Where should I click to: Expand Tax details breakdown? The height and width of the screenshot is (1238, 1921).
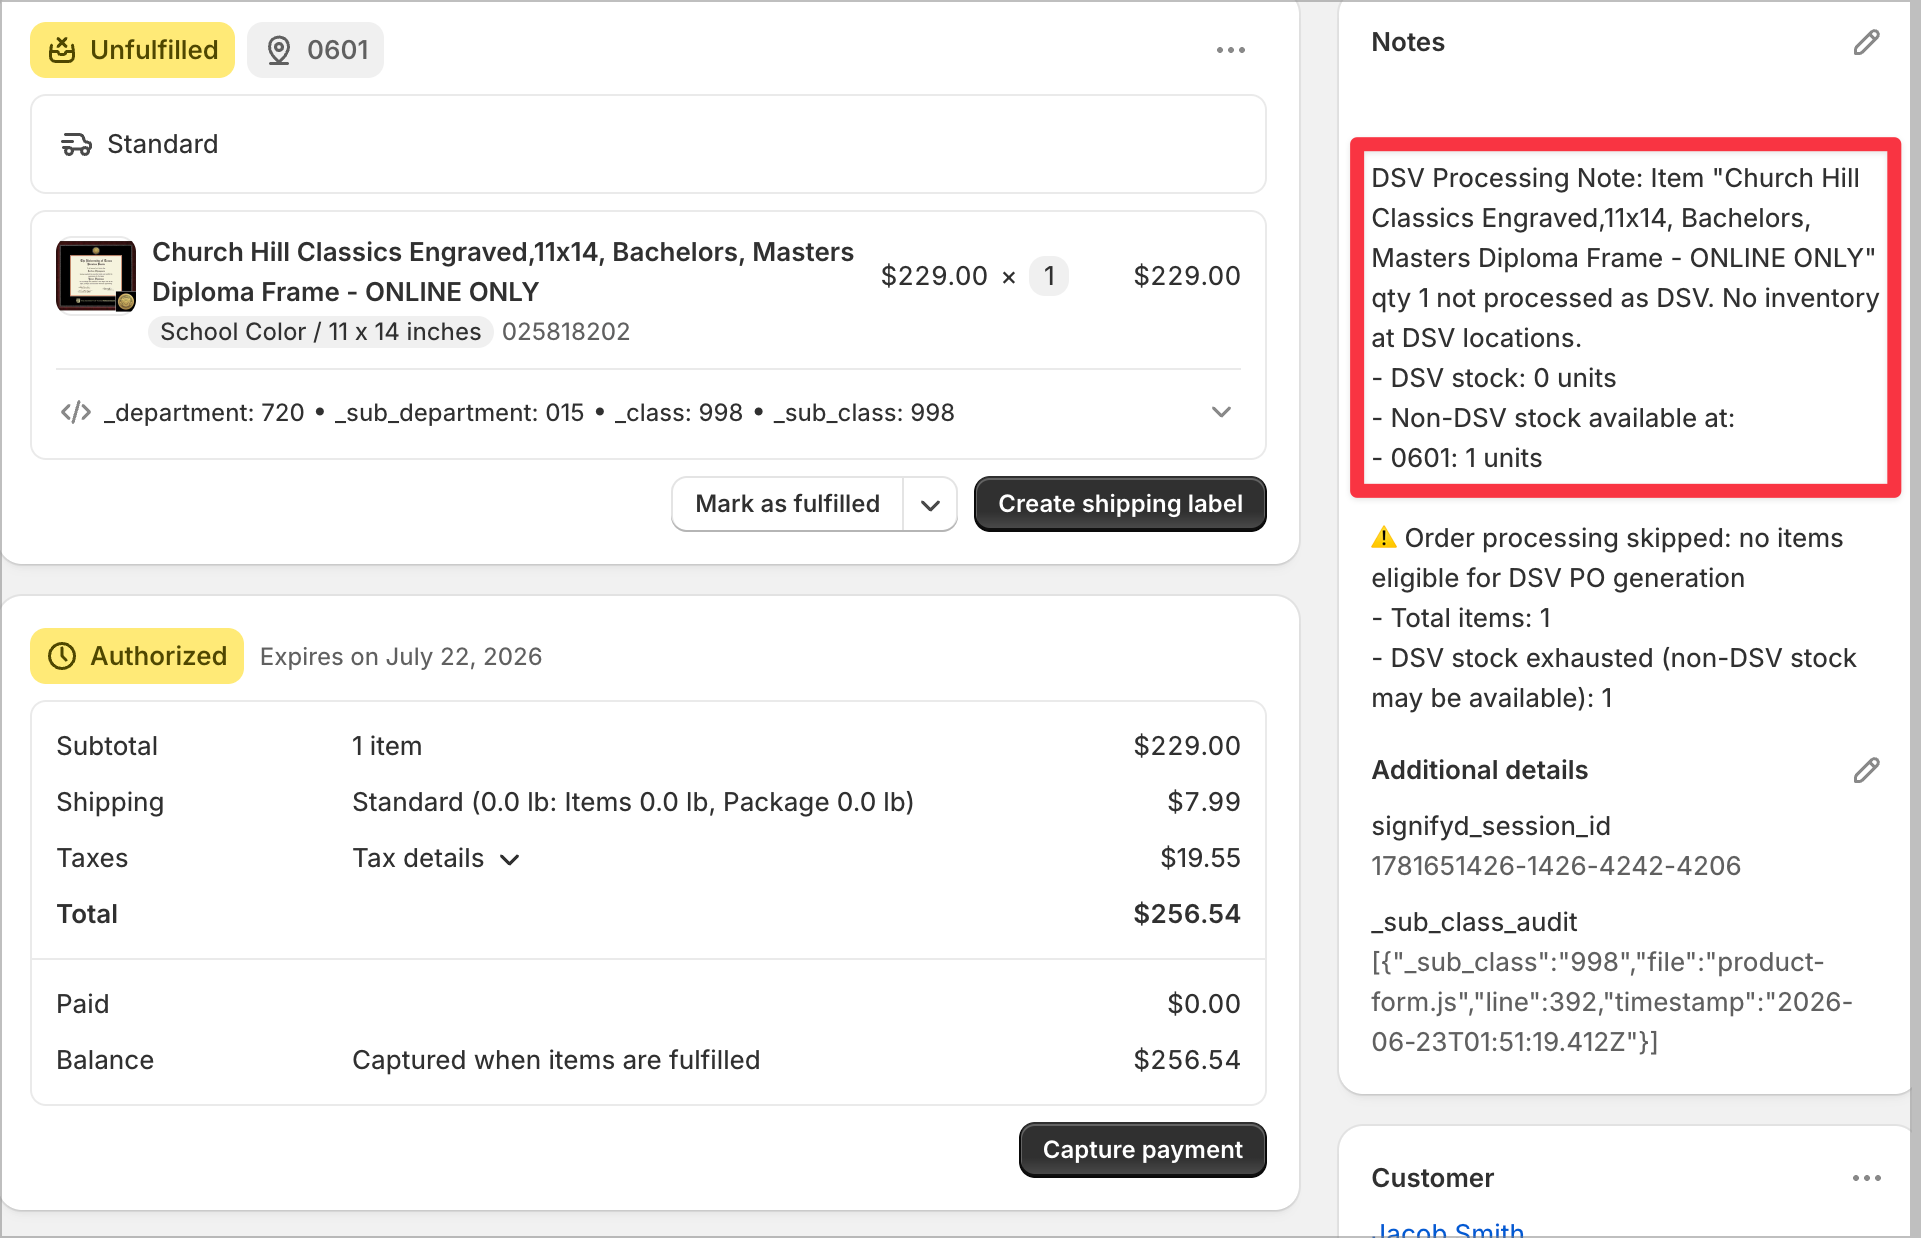click(436, 858)
